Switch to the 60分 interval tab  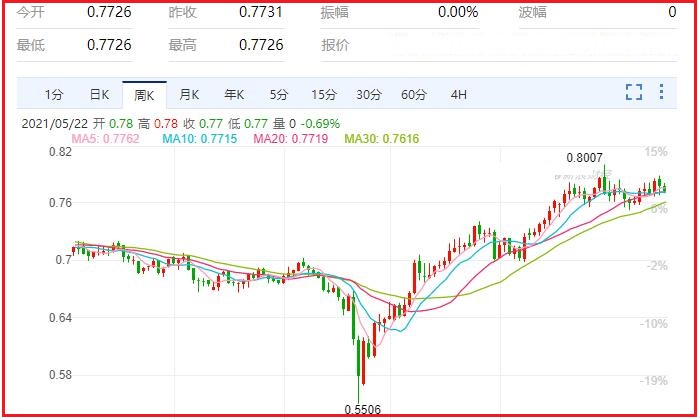[x=414, y=95]
